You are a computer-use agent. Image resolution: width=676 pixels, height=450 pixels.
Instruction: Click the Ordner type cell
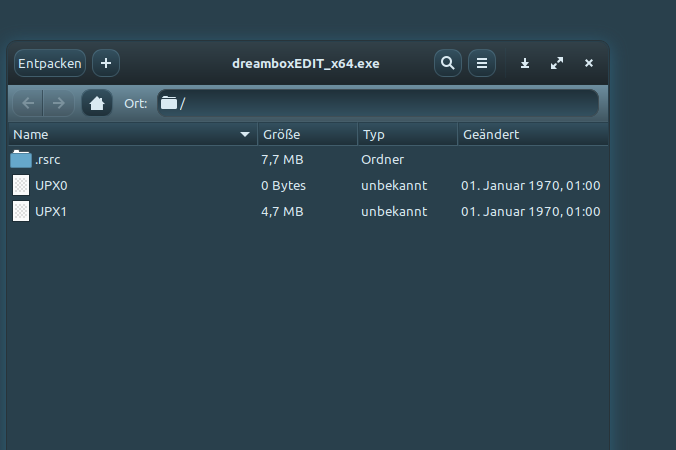pos(382,160)
